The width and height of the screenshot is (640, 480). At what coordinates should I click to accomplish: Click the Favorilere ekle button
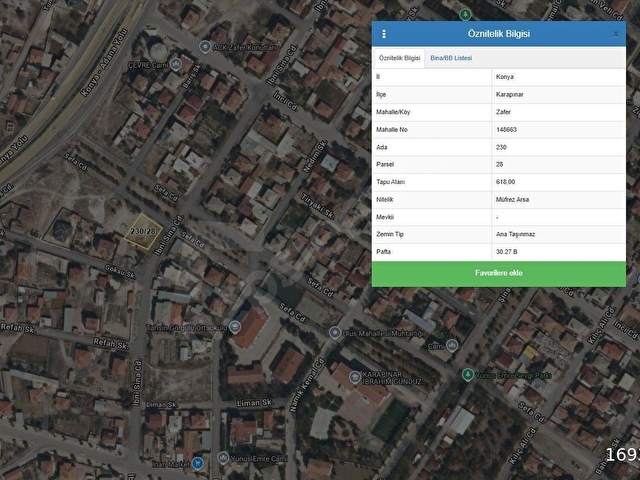click(498, 273)
